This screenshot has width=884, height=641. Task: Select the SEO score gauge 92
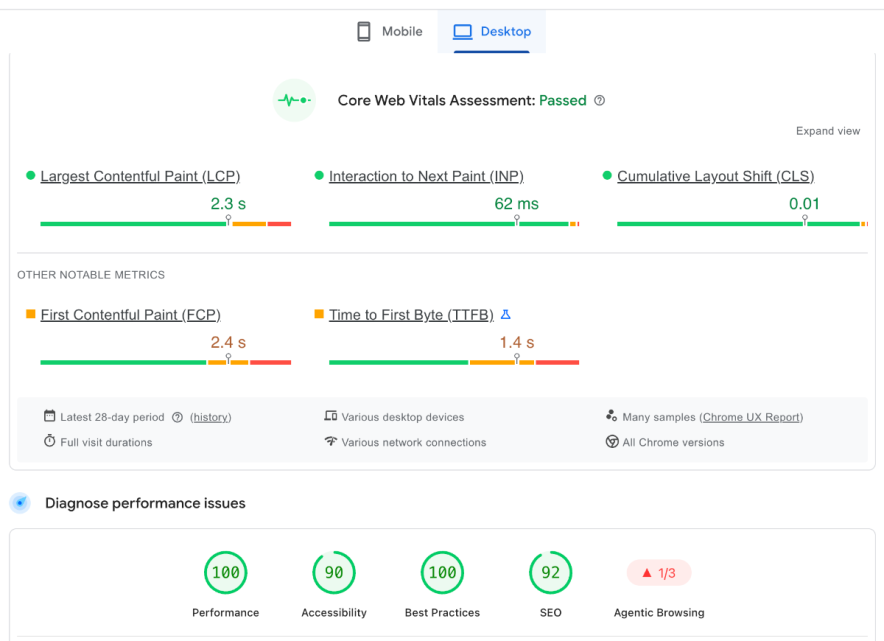pos(551,573)
